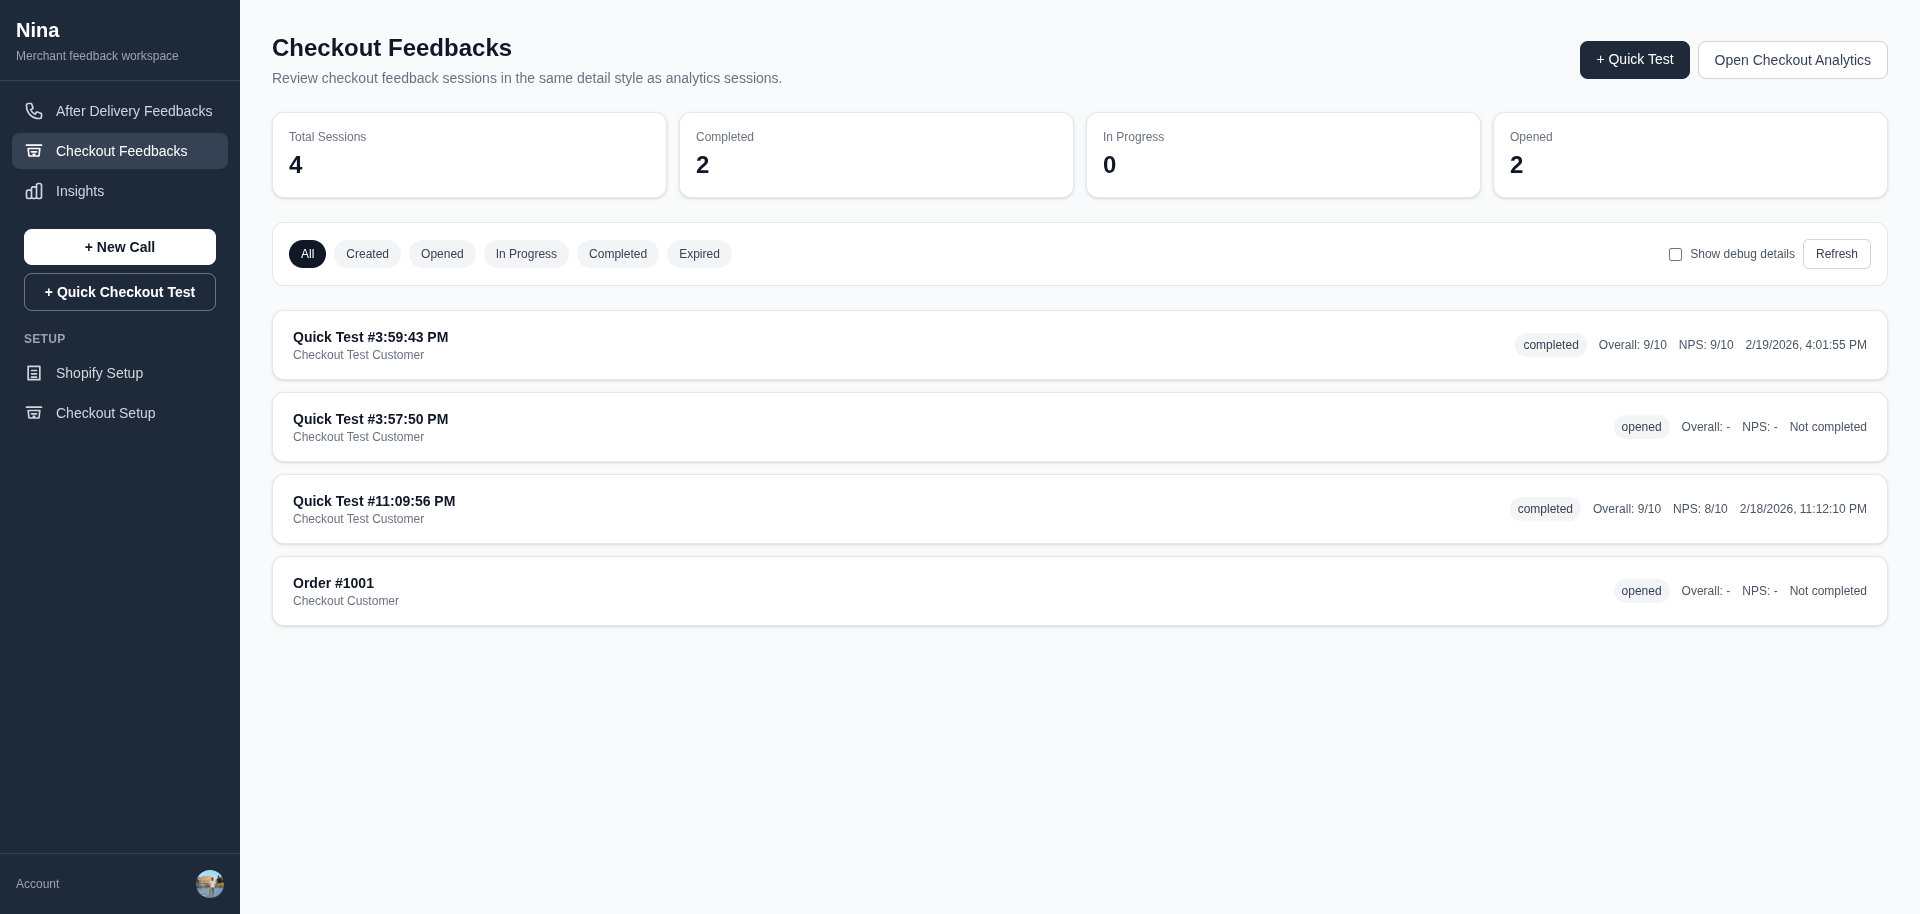Viewport: 1920px width, 914px height.
Task: Launch a Quick Checkout Test
Action: [x=119, y=292]
